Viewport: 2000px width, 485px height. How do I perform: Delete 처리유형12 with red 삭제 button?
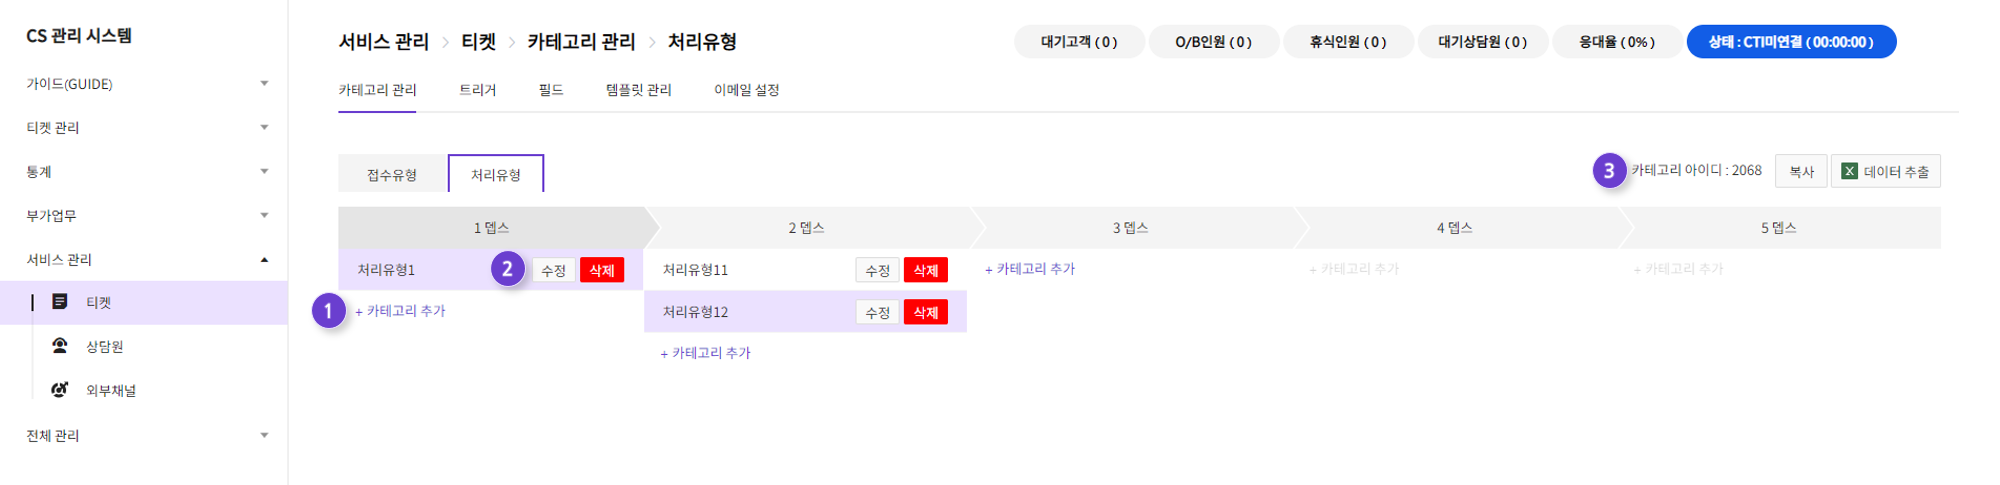[x=925, y=312]
